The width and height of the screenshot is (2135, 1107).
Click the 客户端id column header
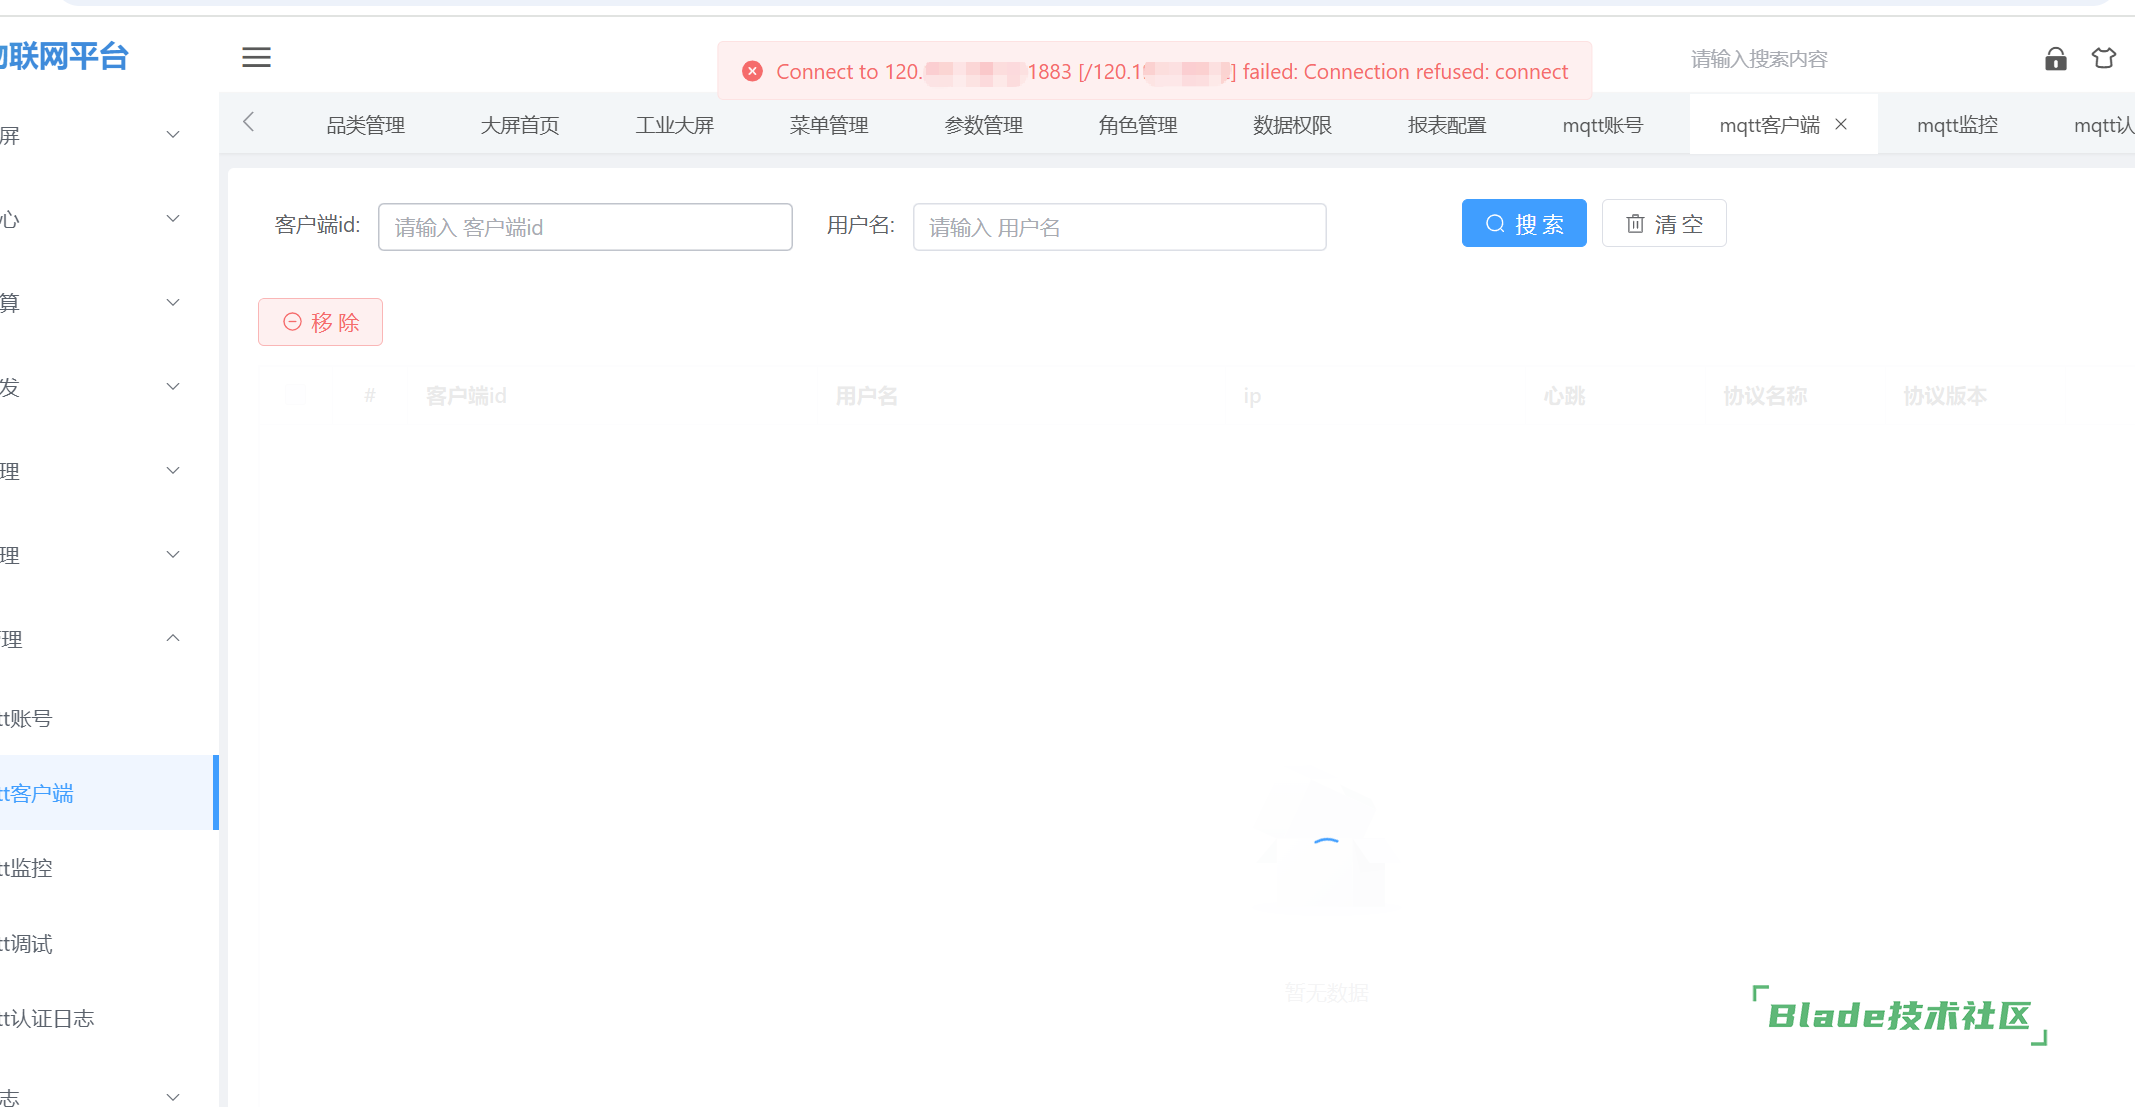coord(466,396)
